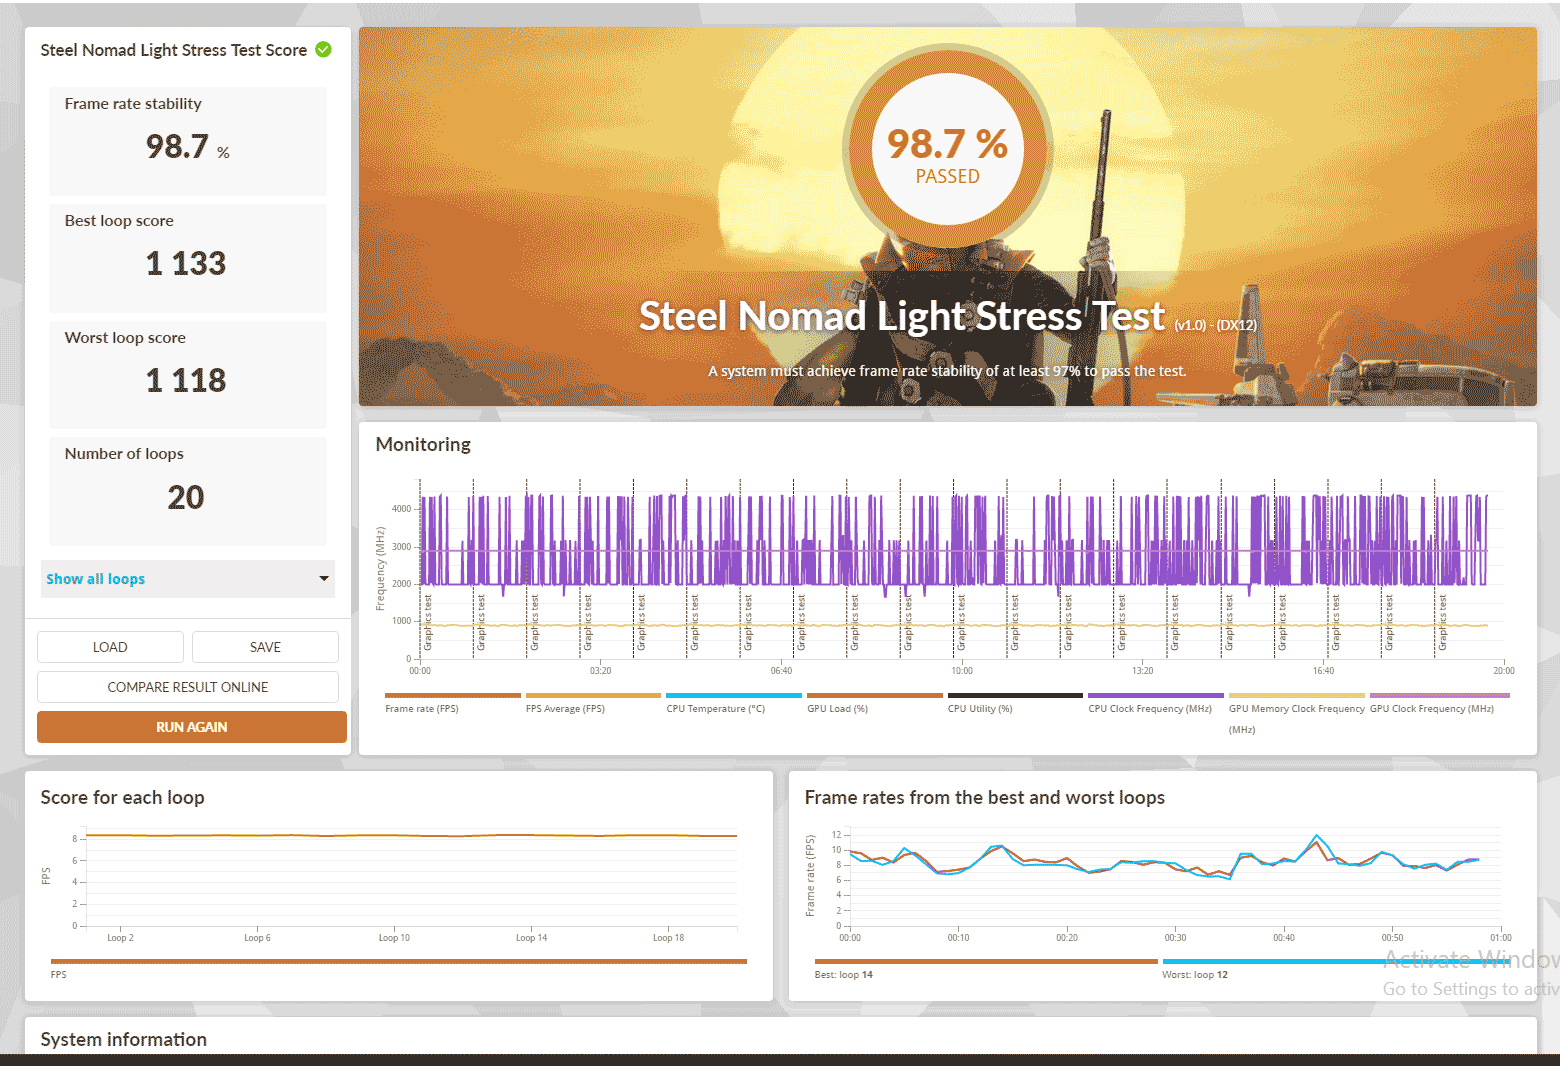Click the Worst loop score 1 118 value
Viewport: 1560px width, 1066px height.
point(186,381)
